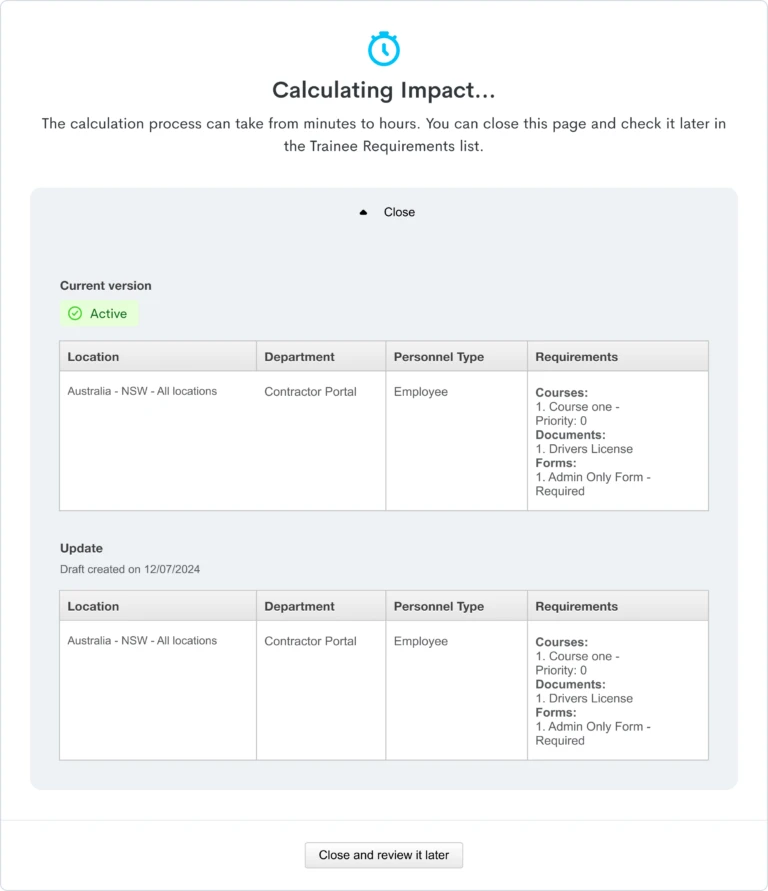This screenshot has width=768, height=891.
Task: Click the Draft created on 12/07/2024 text
Action: point(130,569)
